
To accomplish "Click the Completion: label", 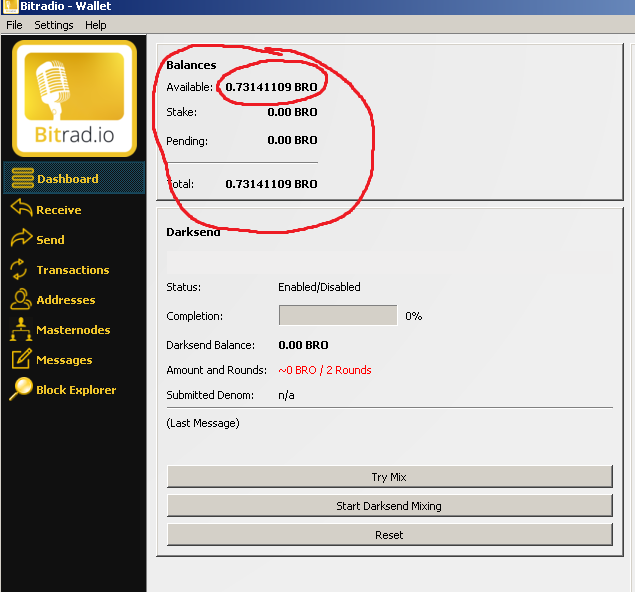I will pyautogui.click(x=194, y=316).
